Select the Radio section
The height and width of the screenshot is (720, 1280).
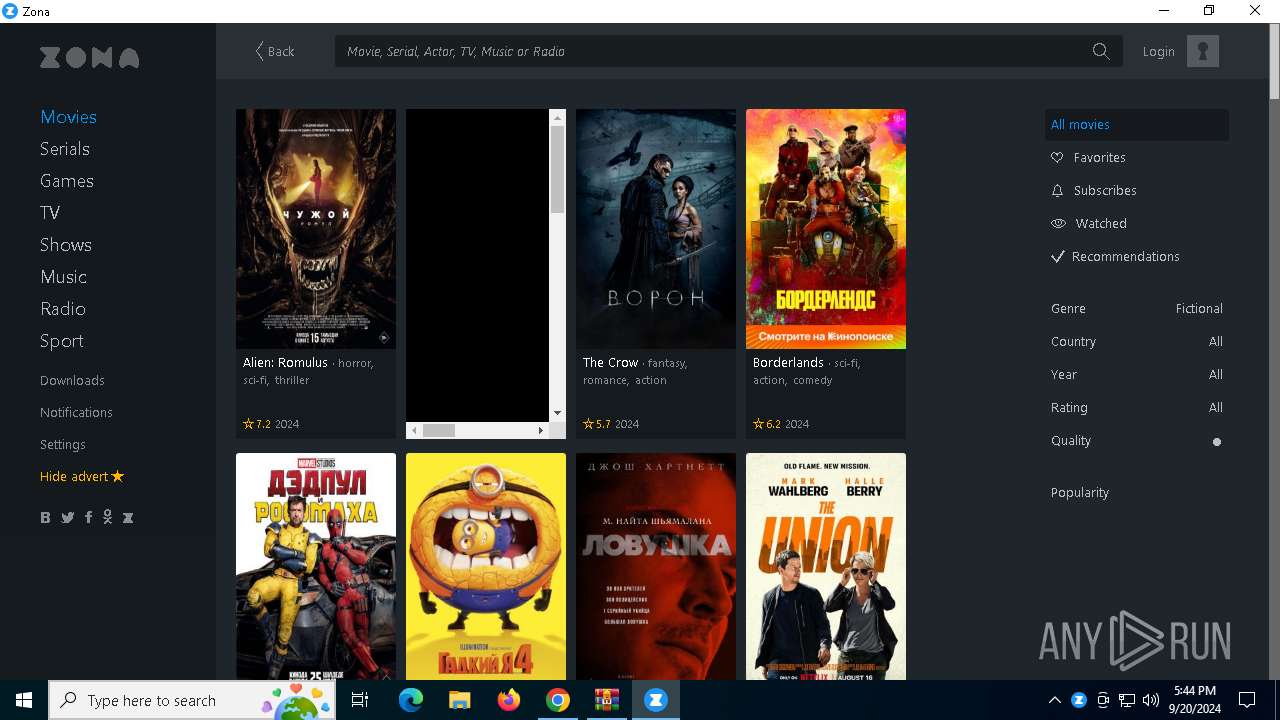pos(63,309)
